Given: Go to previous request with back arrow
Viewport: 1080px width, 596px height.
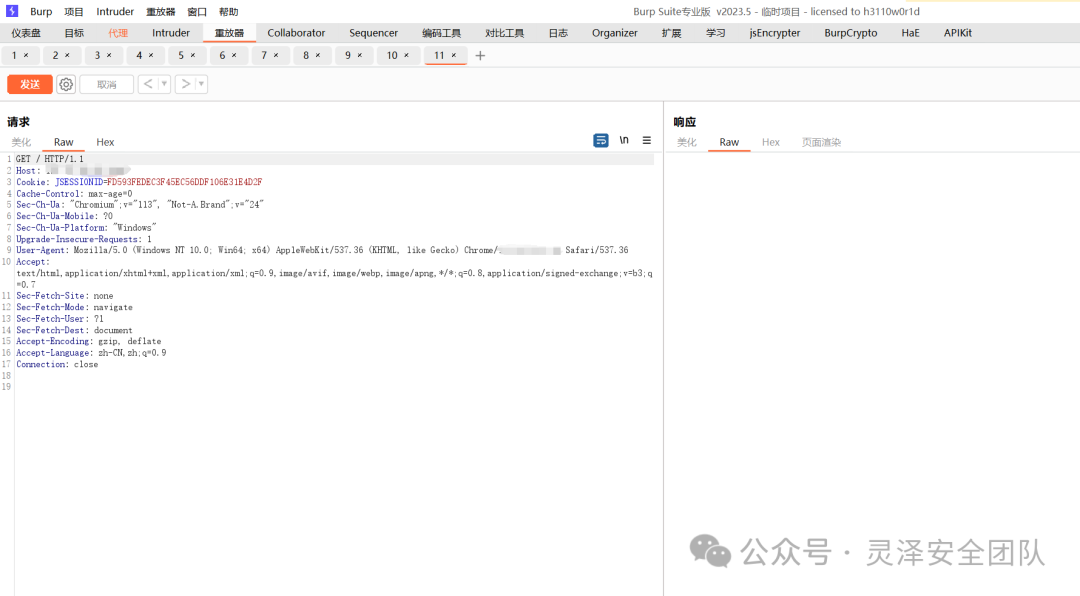Looking at the screenshot, I should 148,84.
